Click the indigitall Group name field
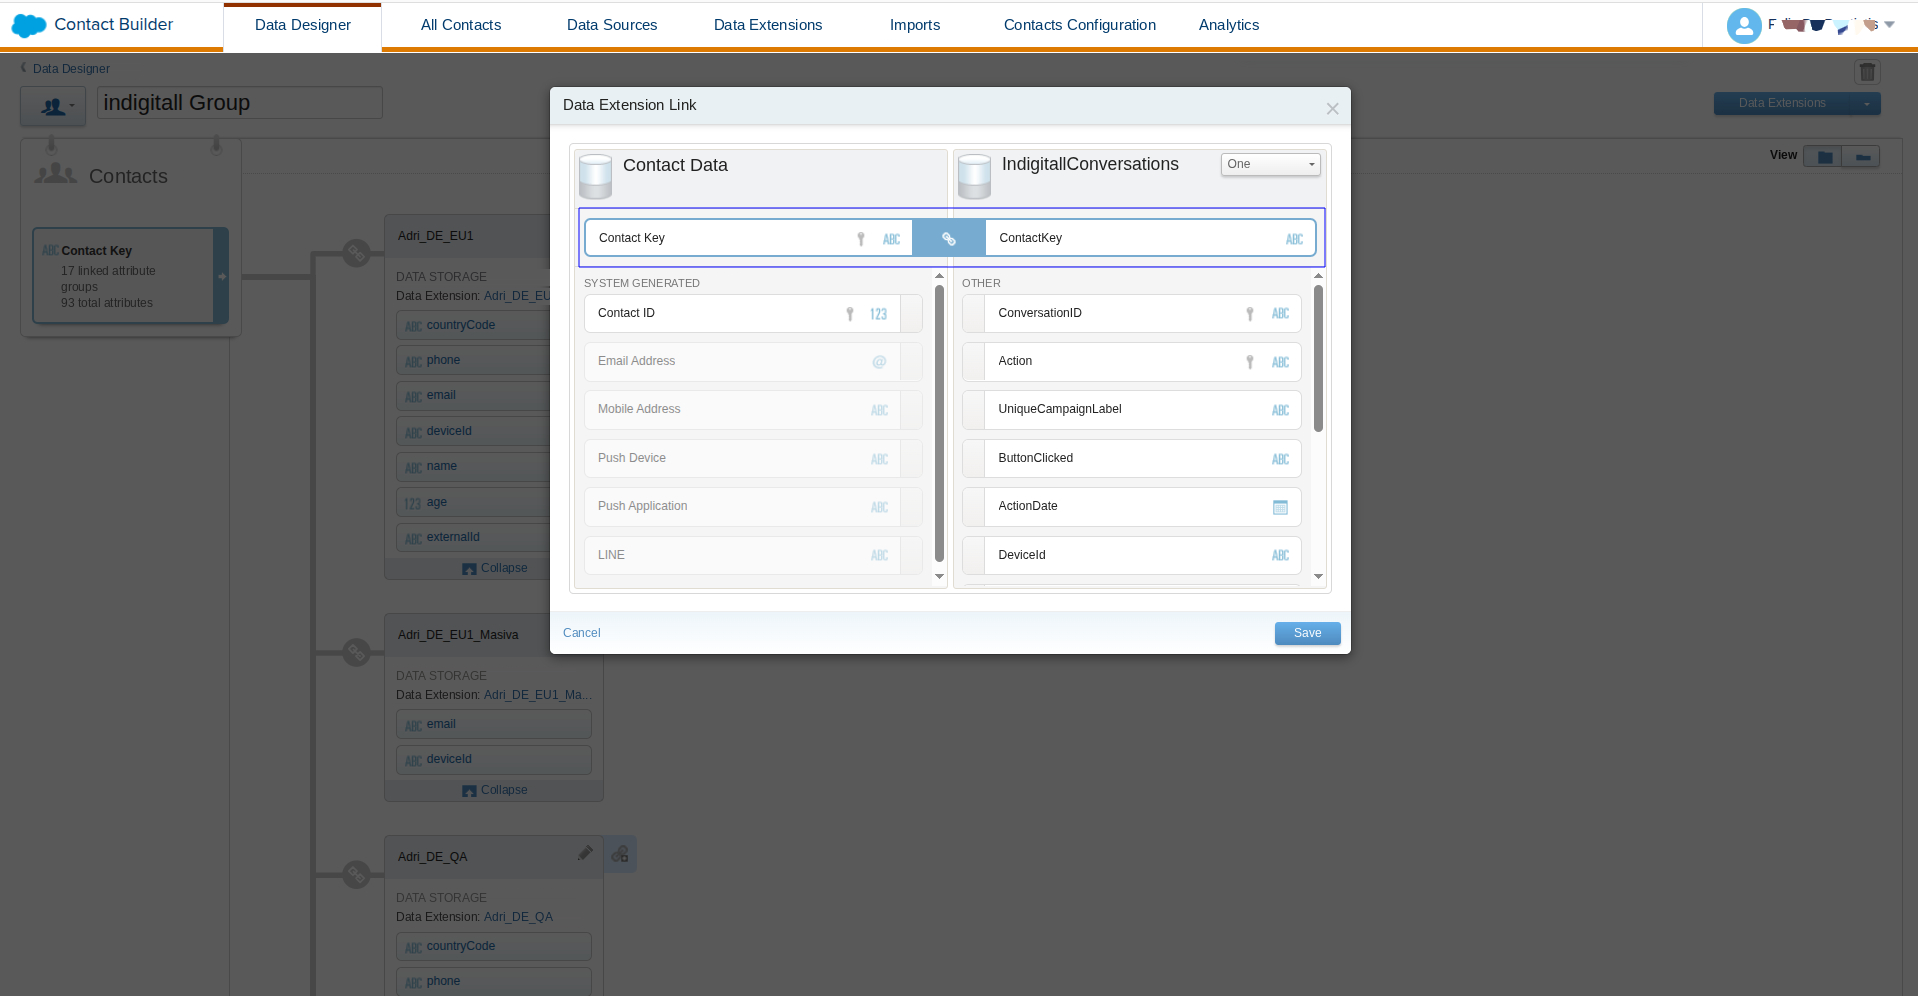 pos(240,103)
